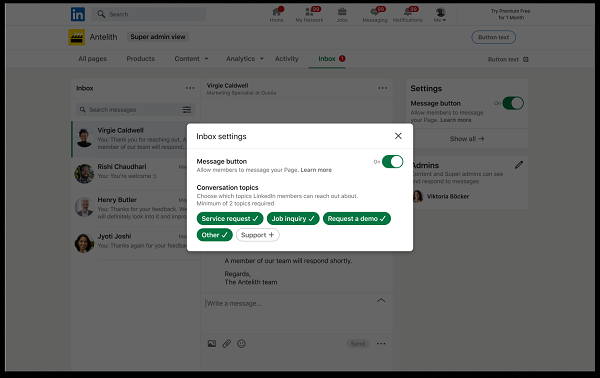Toggle Message button switch in dialog

392,161
